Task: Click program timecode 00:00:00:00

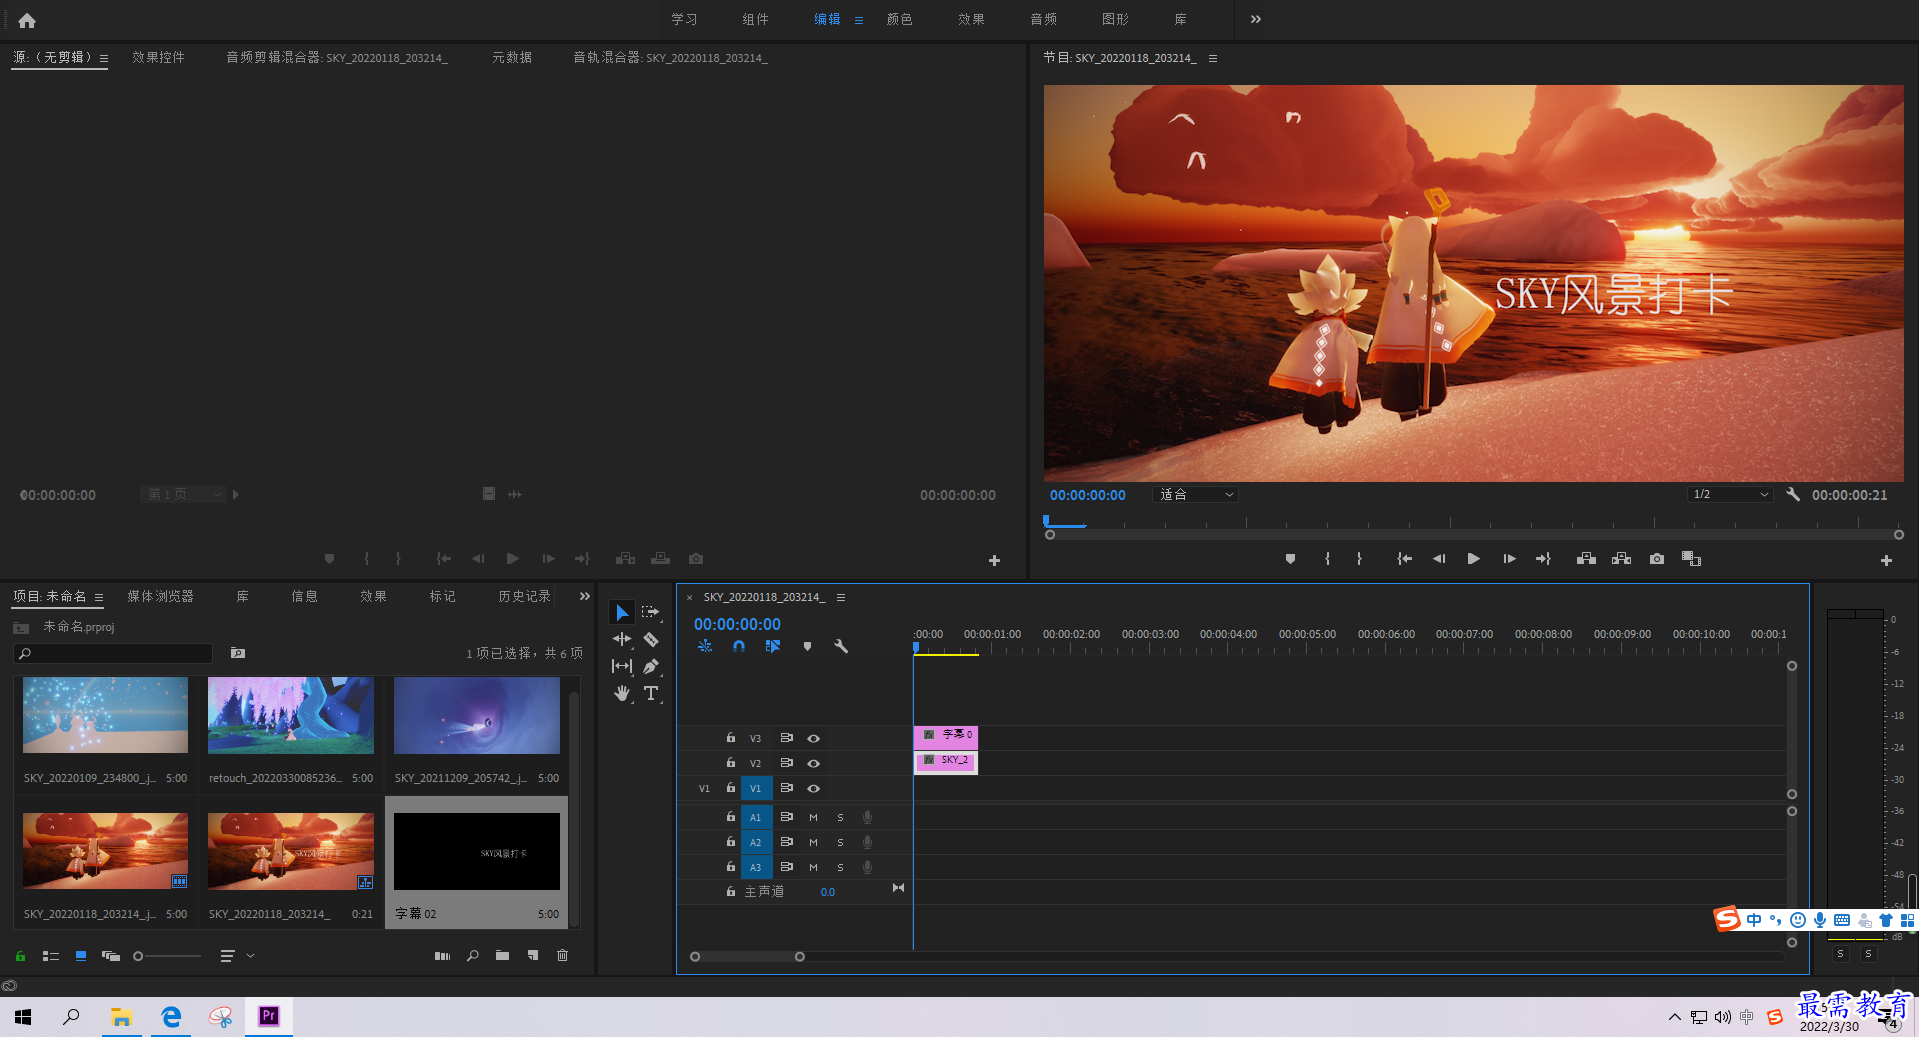Action: point(1087,495)
